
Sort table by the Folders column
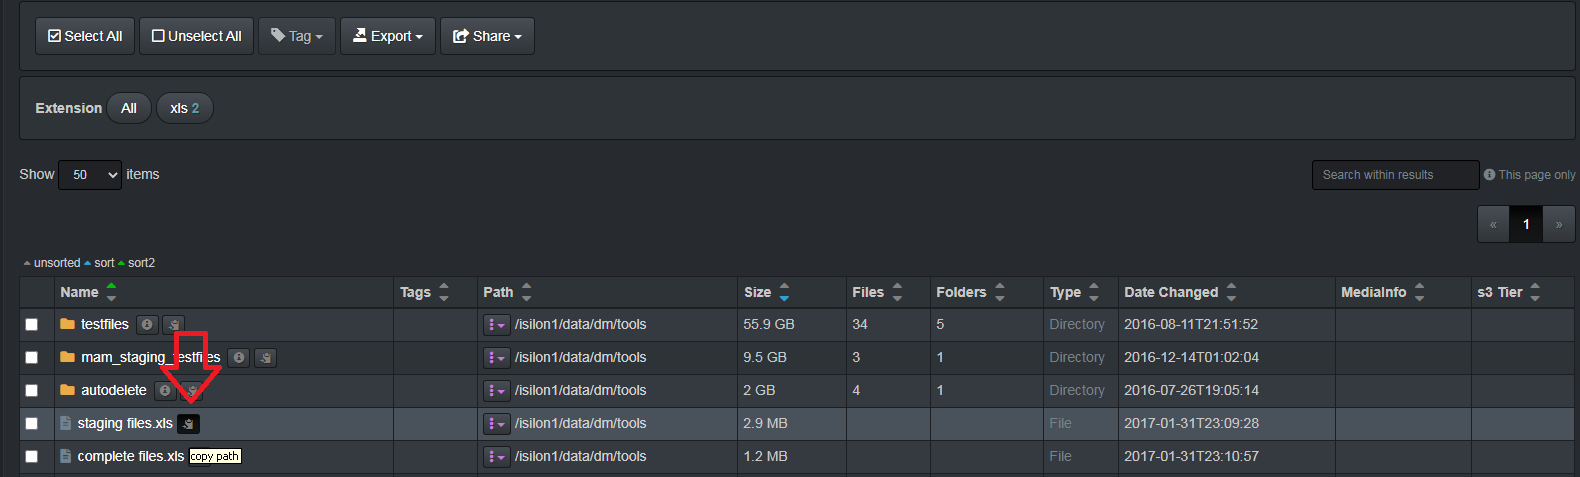tap(999, 292)
